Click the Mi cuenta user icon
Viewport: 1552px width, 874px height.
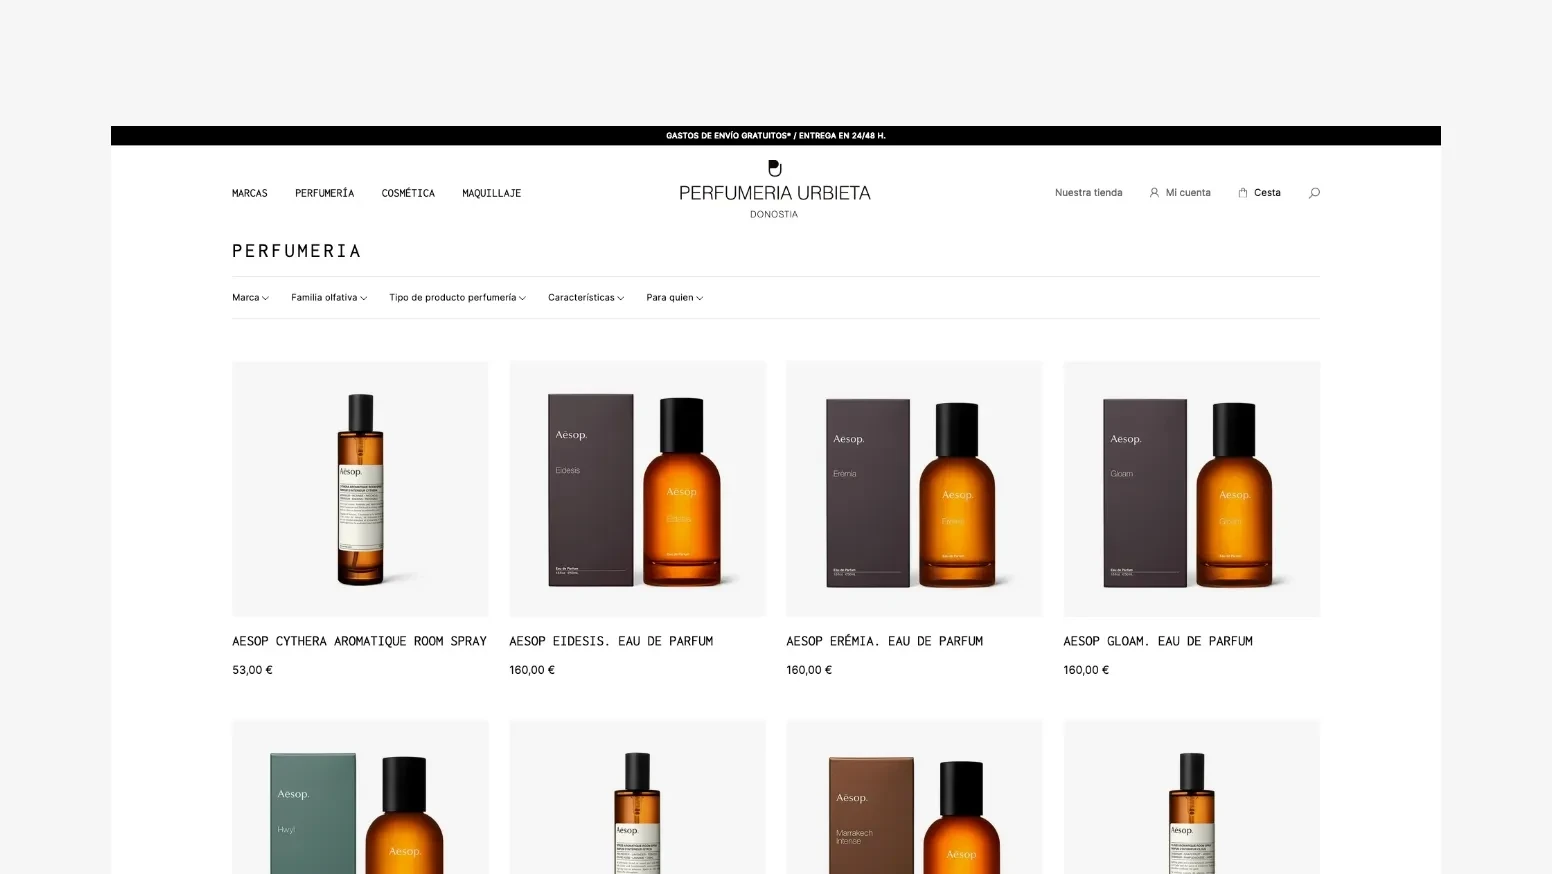click(1154, 193)
